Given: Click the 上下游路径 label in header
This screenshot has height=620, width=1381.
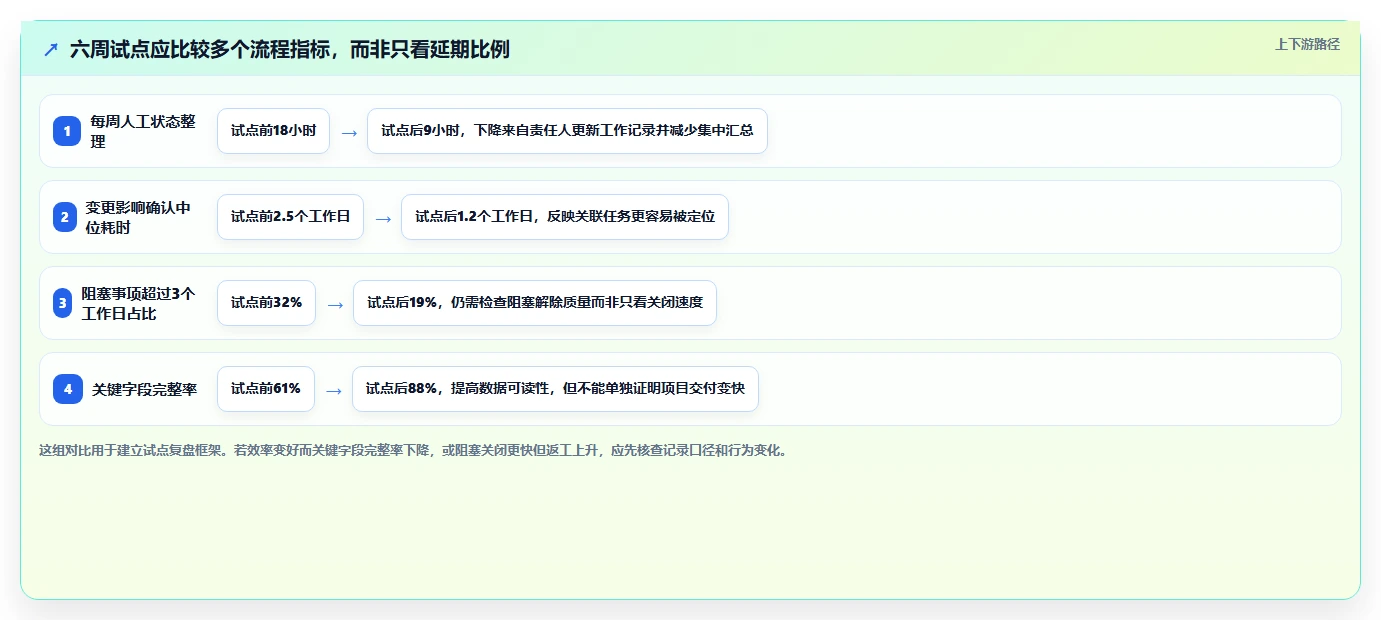Looking at the screenshot, I should (x=1307, y=44).
